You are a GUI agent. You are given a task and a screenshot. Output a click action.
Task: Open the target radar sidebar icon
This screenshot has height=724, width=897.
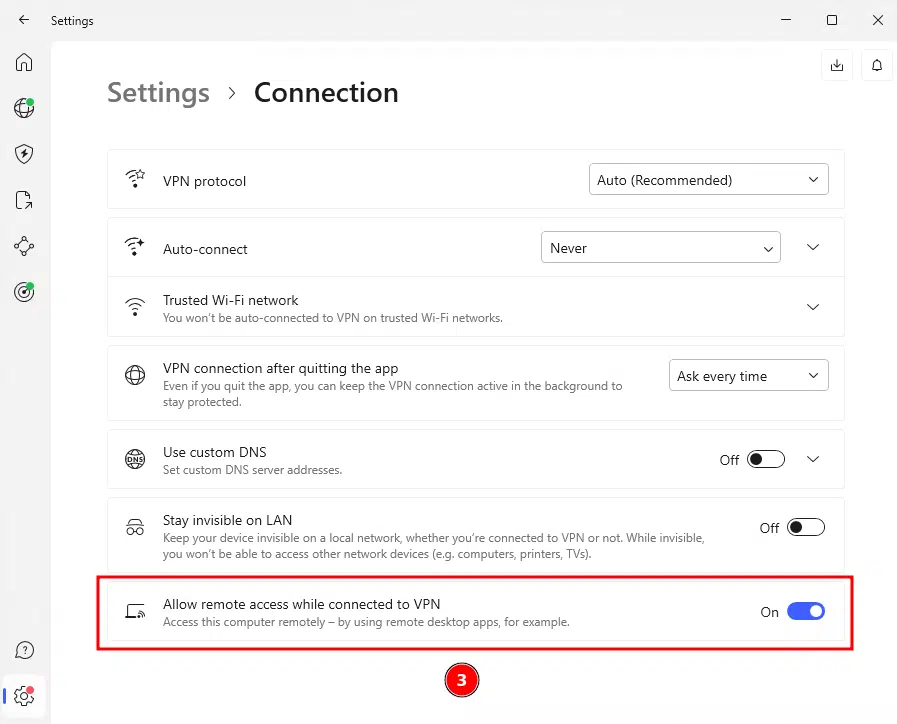(x=24, y=292)
